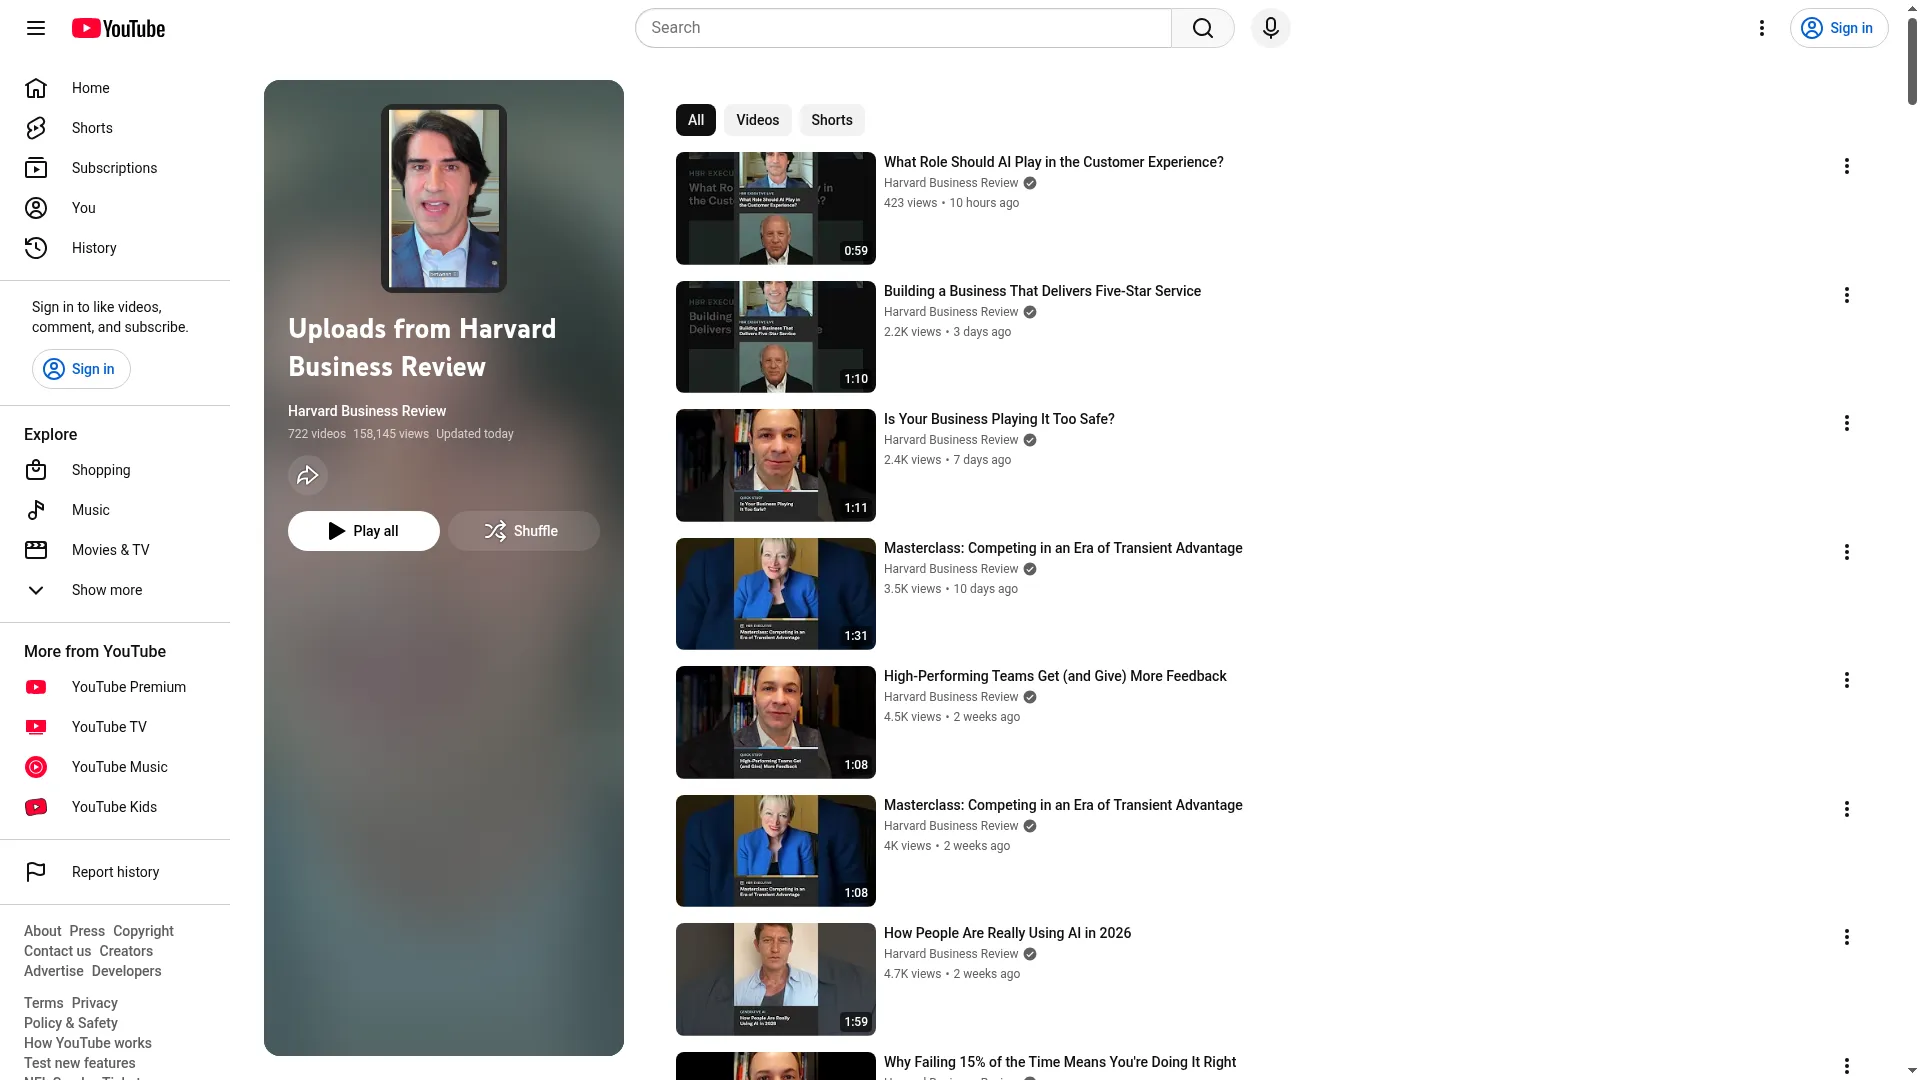Viewport: 1920px width, 1080px height.
Task: Play the 1:59 Using AI in 2026 thumbnail
Action: pos(776,979)
